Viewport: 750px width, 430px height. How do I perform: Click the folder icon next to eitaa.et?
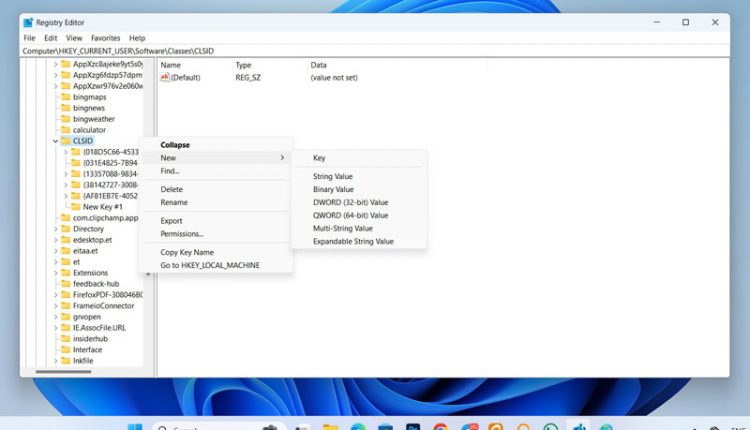[x=66, y=251]
